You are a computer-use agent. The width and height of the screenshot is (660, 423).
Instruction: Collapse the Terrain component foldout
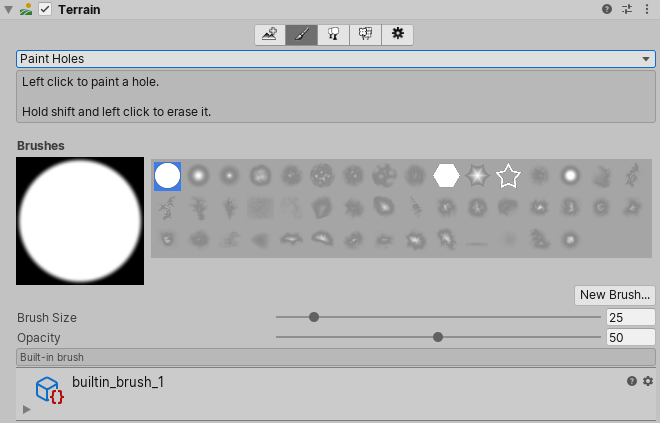tap(9, 9)
